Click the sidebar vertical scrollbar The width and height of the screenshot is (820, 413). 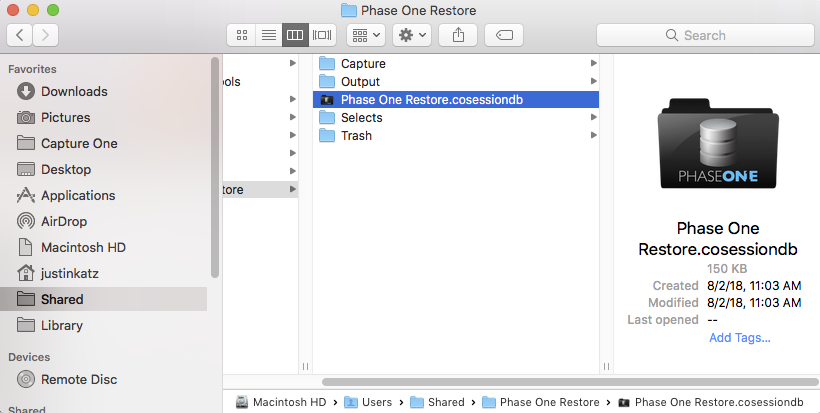[x=214, y=167]
